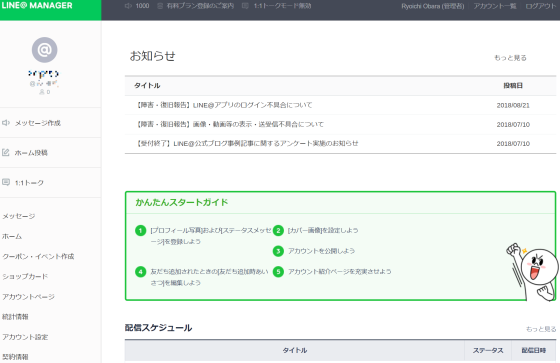Open カバー画像を設定しよう guide step

323,230
